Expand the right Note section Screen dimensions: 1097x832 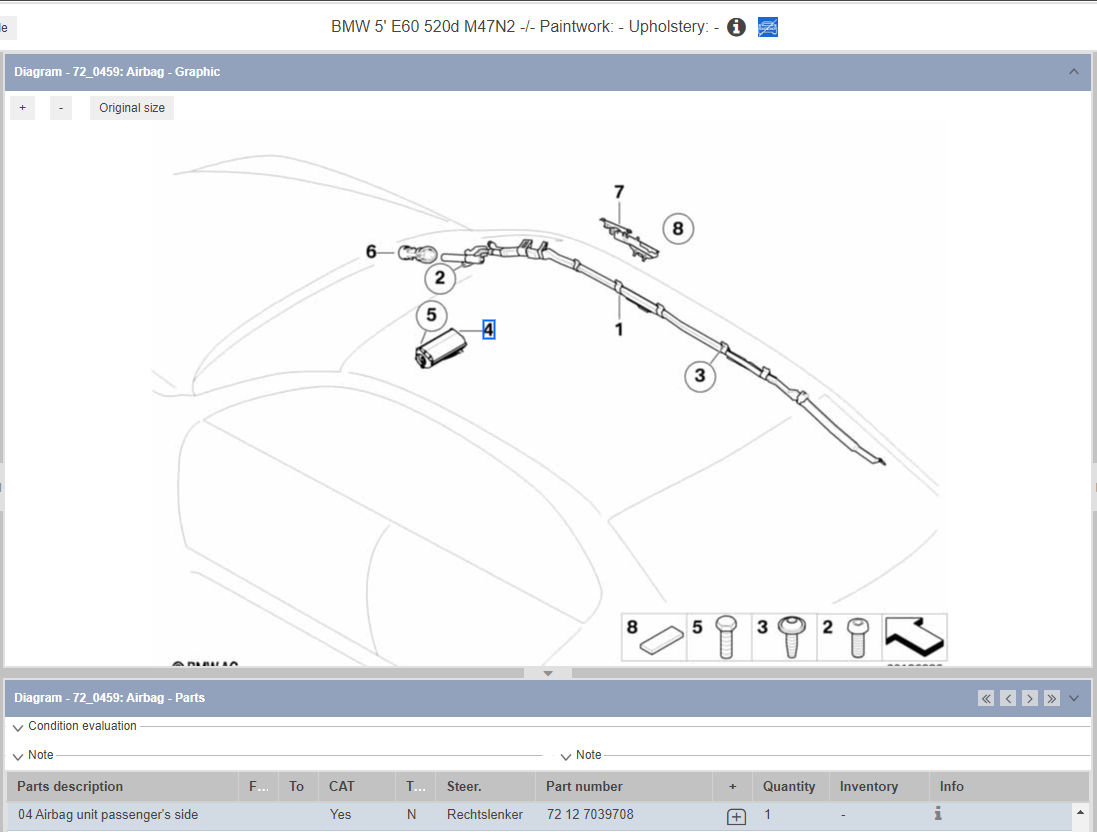point(566,756)
